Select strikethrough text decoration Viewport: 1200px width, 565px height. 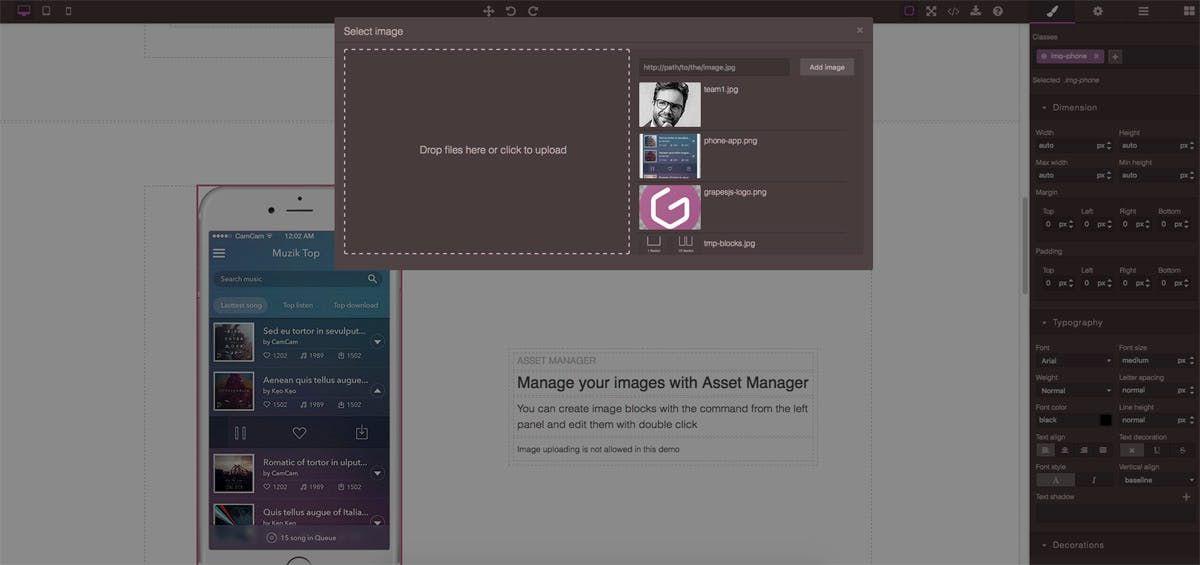(1183, 450)
